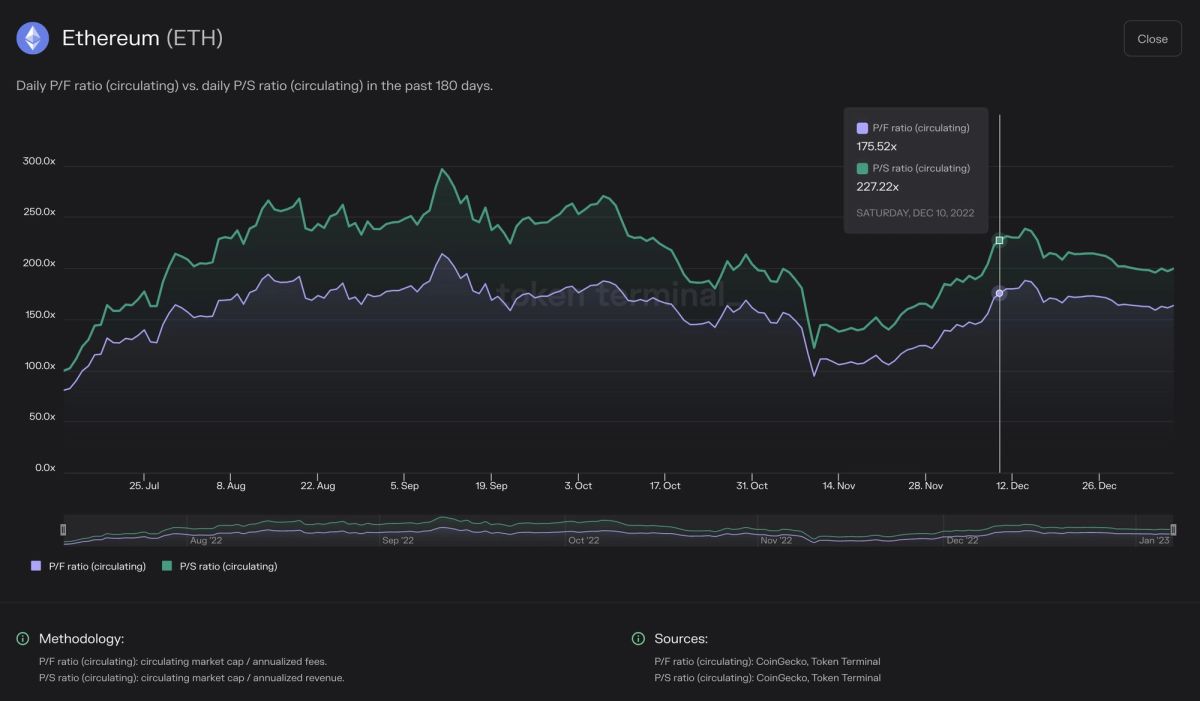The height and width of the screenshot is (701, 1200).
Task: Click the left handle of the range navigator
Action: [x=63, y=529]
